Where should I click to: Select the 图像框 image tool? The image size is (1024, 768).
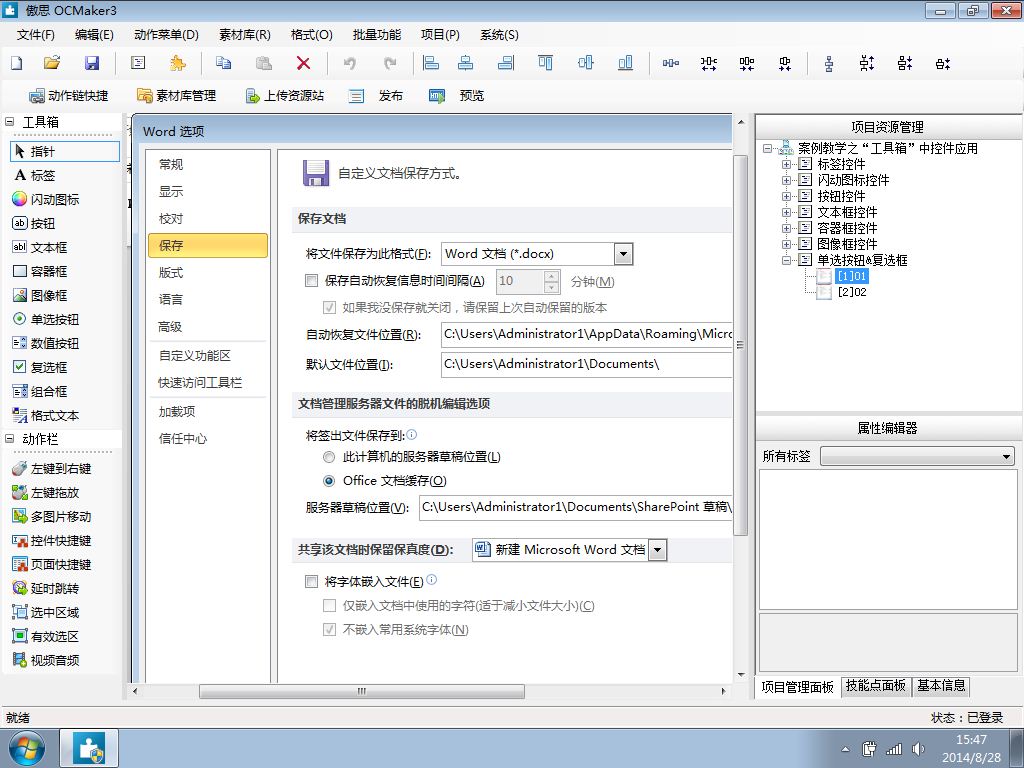pos(40,295)
